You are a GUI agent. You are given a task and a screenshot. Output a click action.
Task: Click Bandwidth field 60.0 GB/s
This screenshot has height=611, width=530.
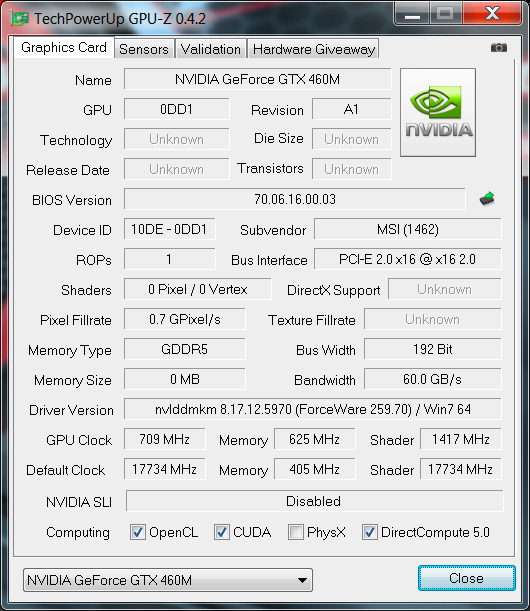pos(433,379)
